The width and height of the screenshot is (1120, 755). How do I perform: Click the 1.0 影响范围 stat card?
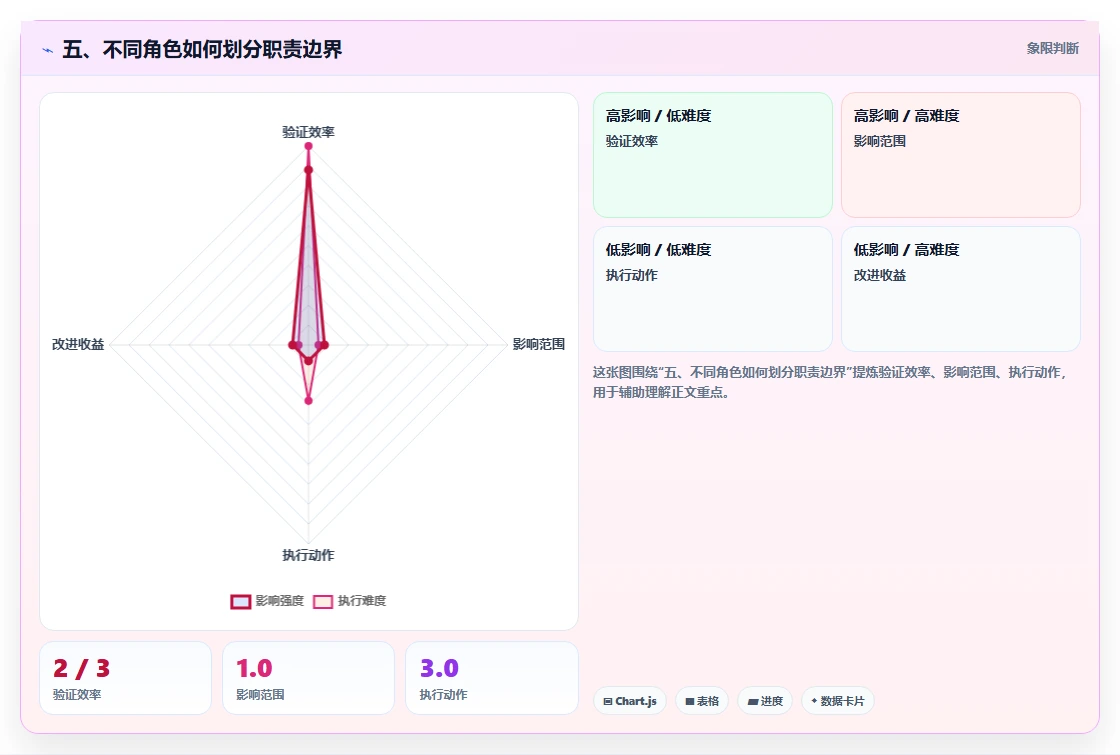coord(309,678)
